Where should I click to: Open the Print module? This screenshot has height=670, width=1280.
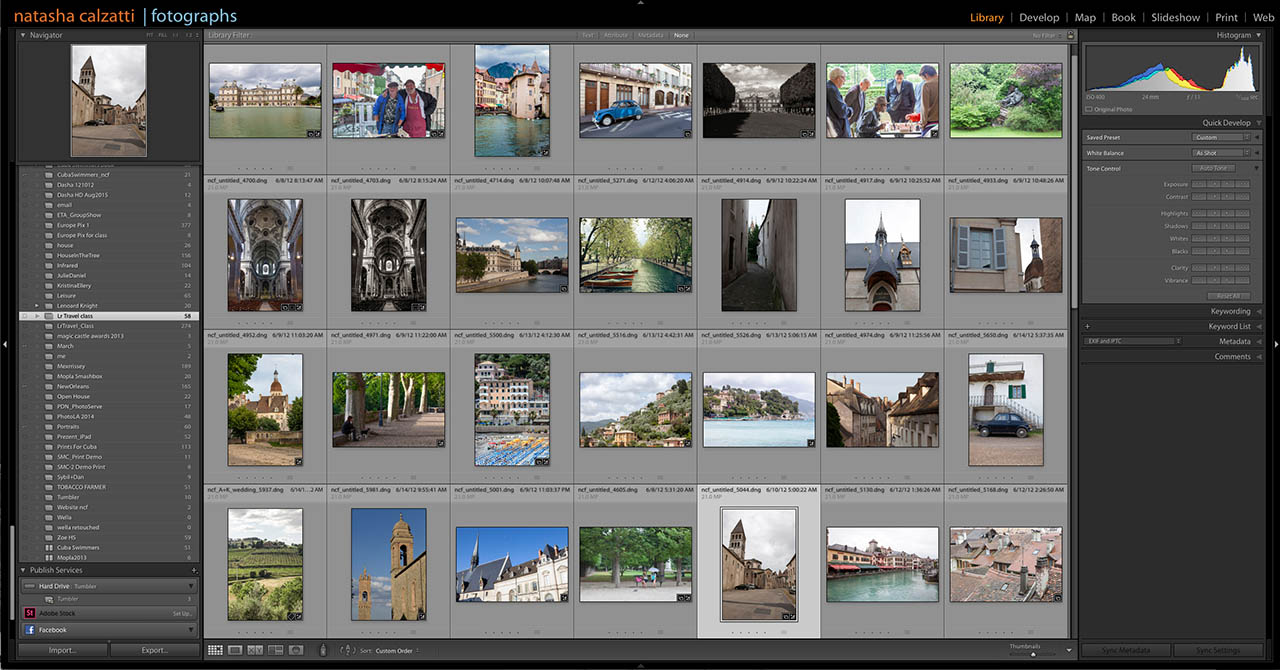tap(1226, 17)
